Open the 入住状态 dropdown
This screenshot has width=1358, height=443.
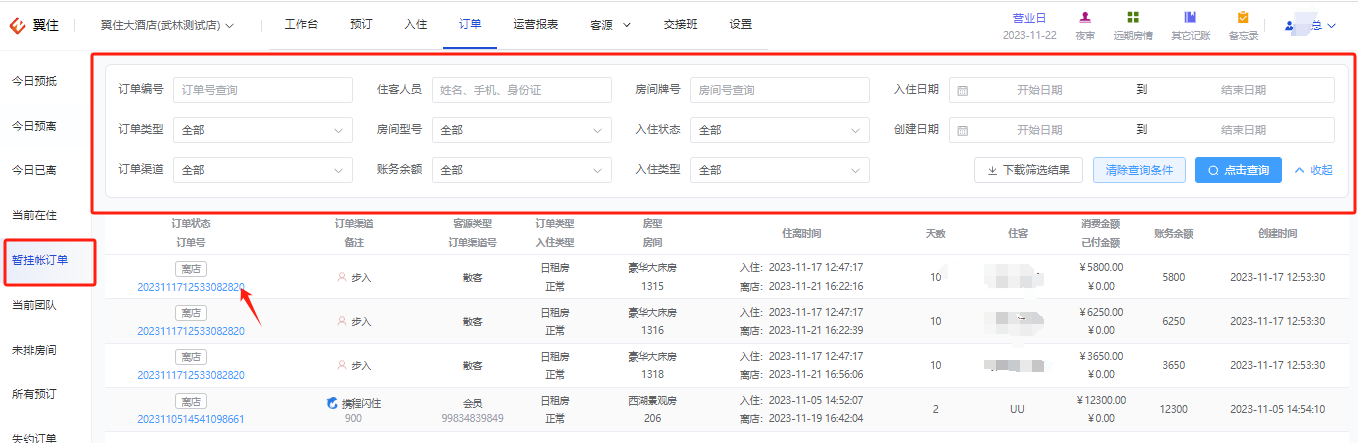779,130
